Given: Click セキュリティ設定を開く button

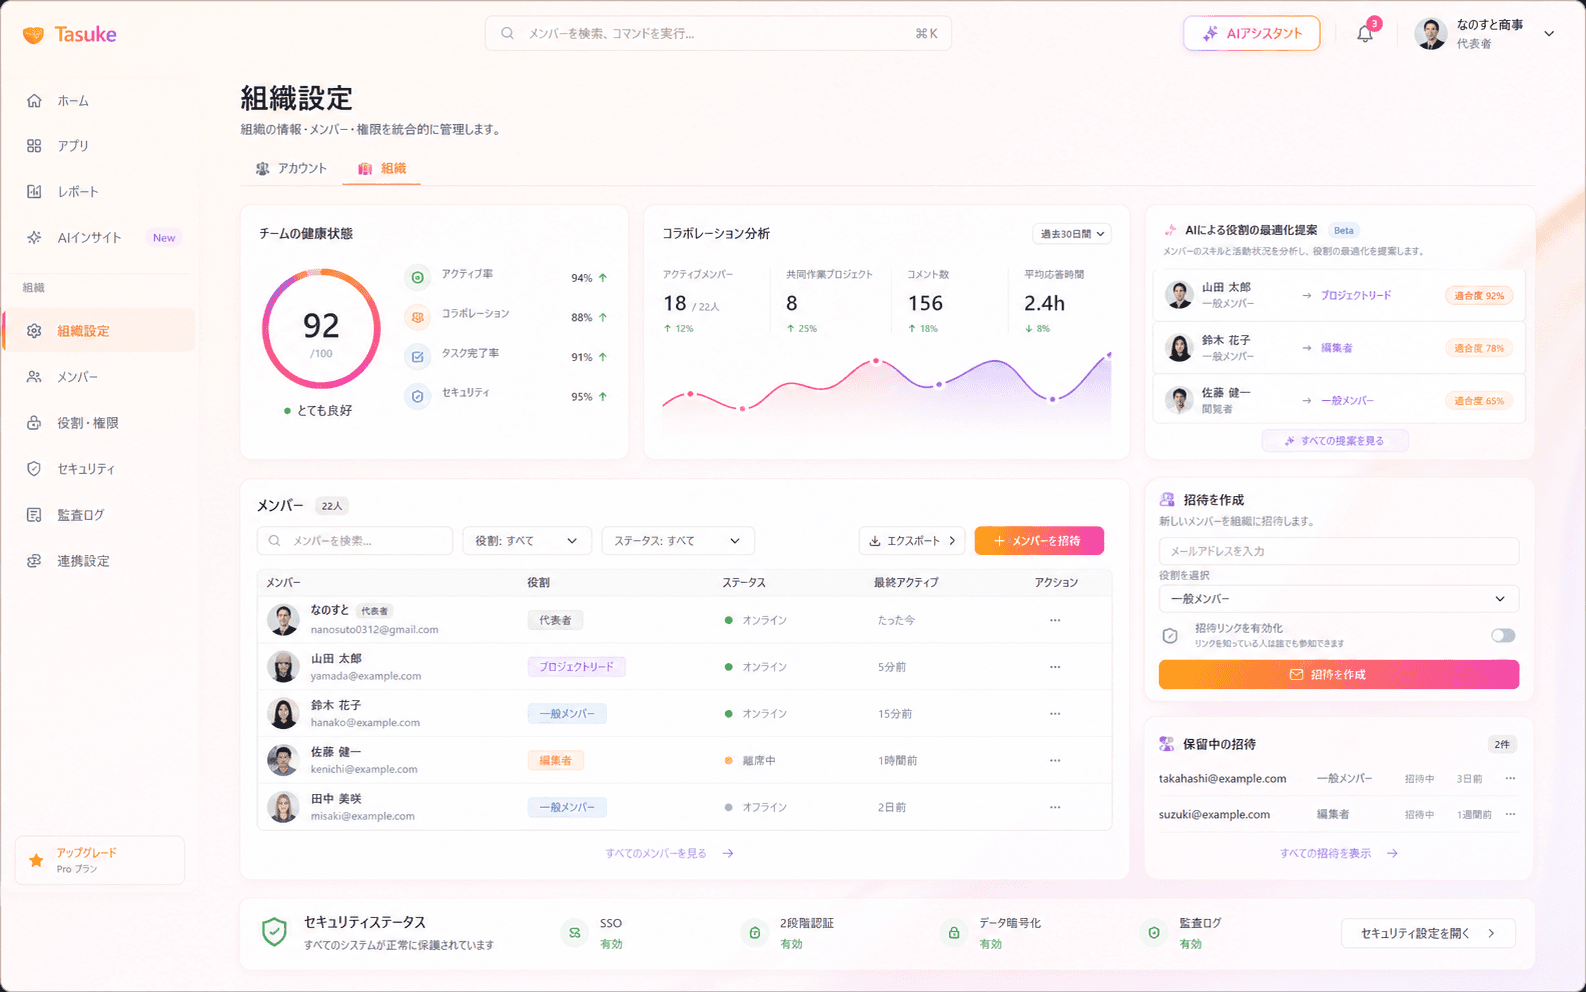Looking at the screenshot, I should point(1428,933).
